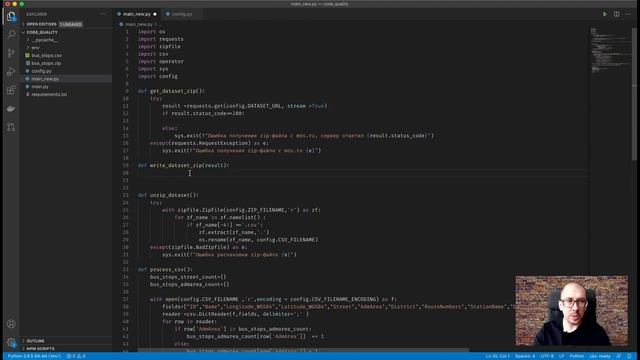Click the def process_csv() line

[165, 269]
